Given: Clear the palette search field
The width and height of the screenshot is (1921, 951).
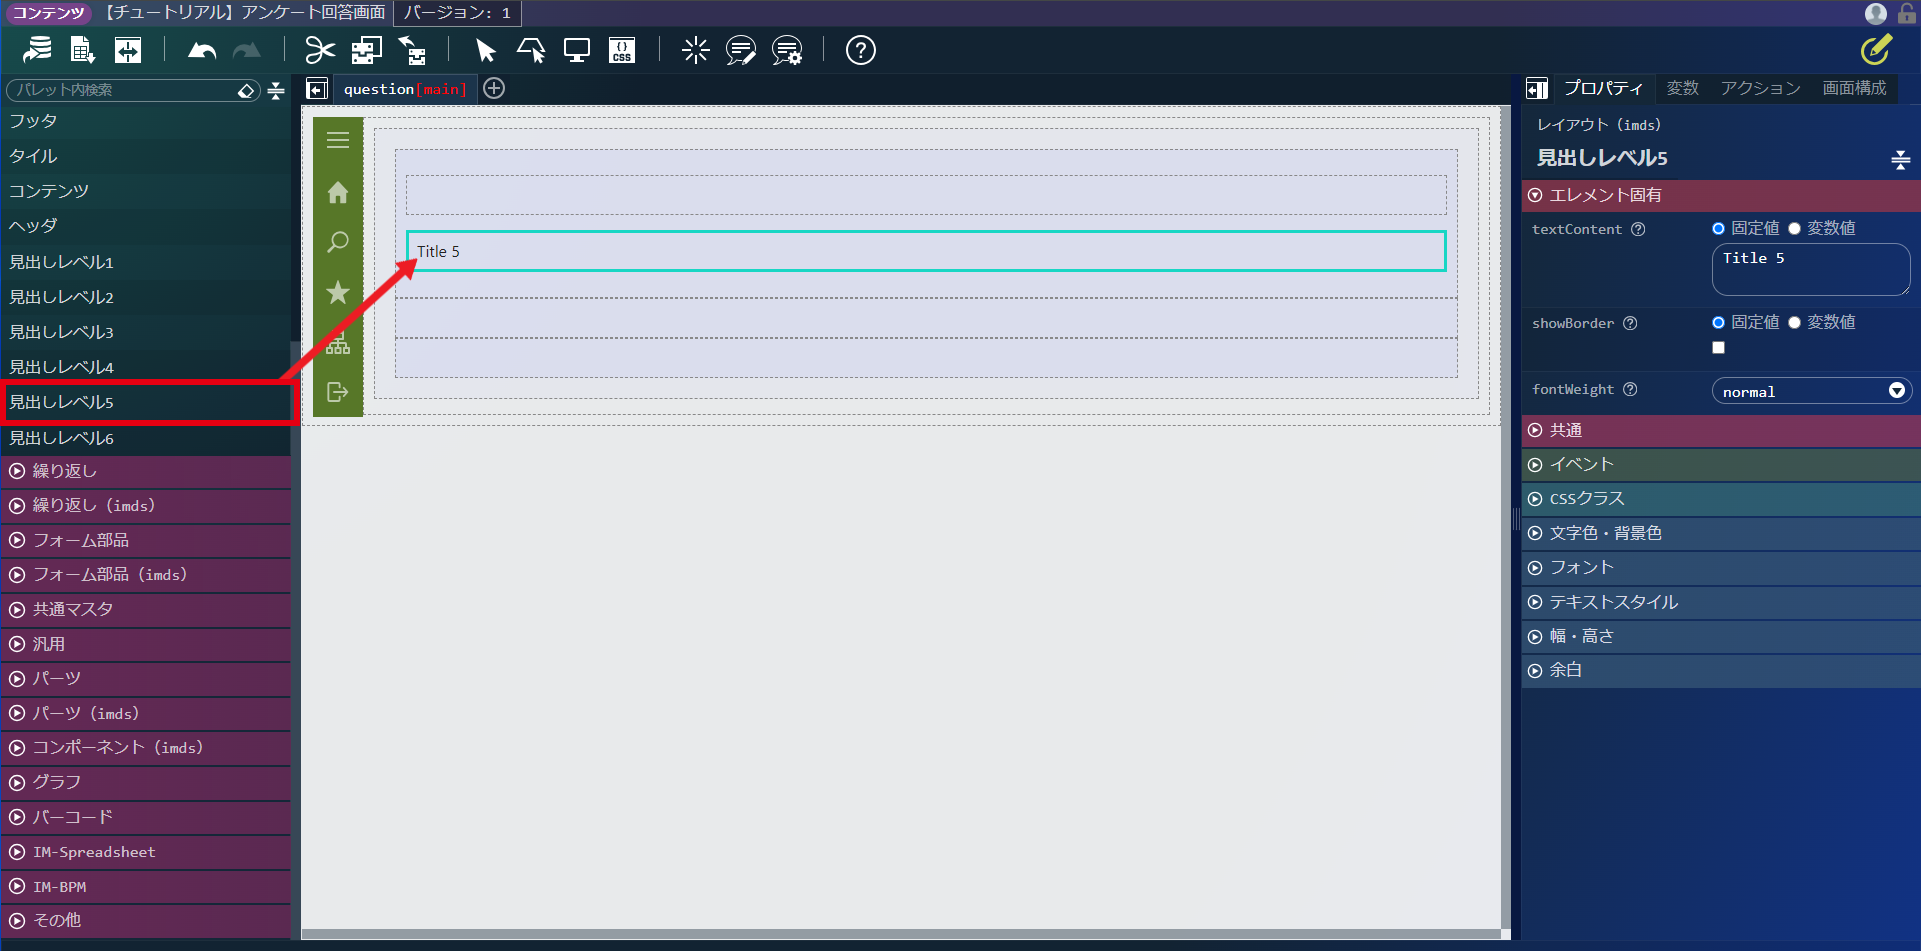Looking at the screenshot, I should click(x=247, y=91).
